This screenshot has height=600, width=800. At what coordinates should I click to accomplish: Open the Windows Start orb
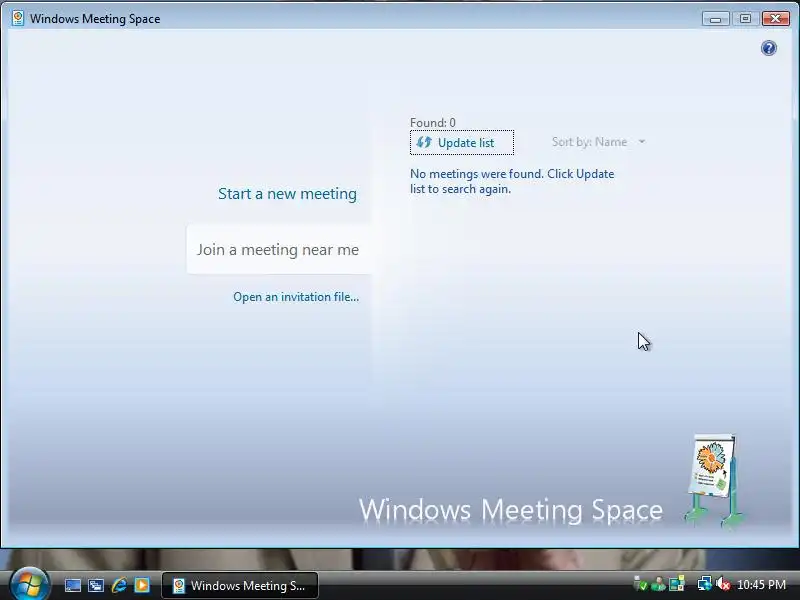point(30,584)
